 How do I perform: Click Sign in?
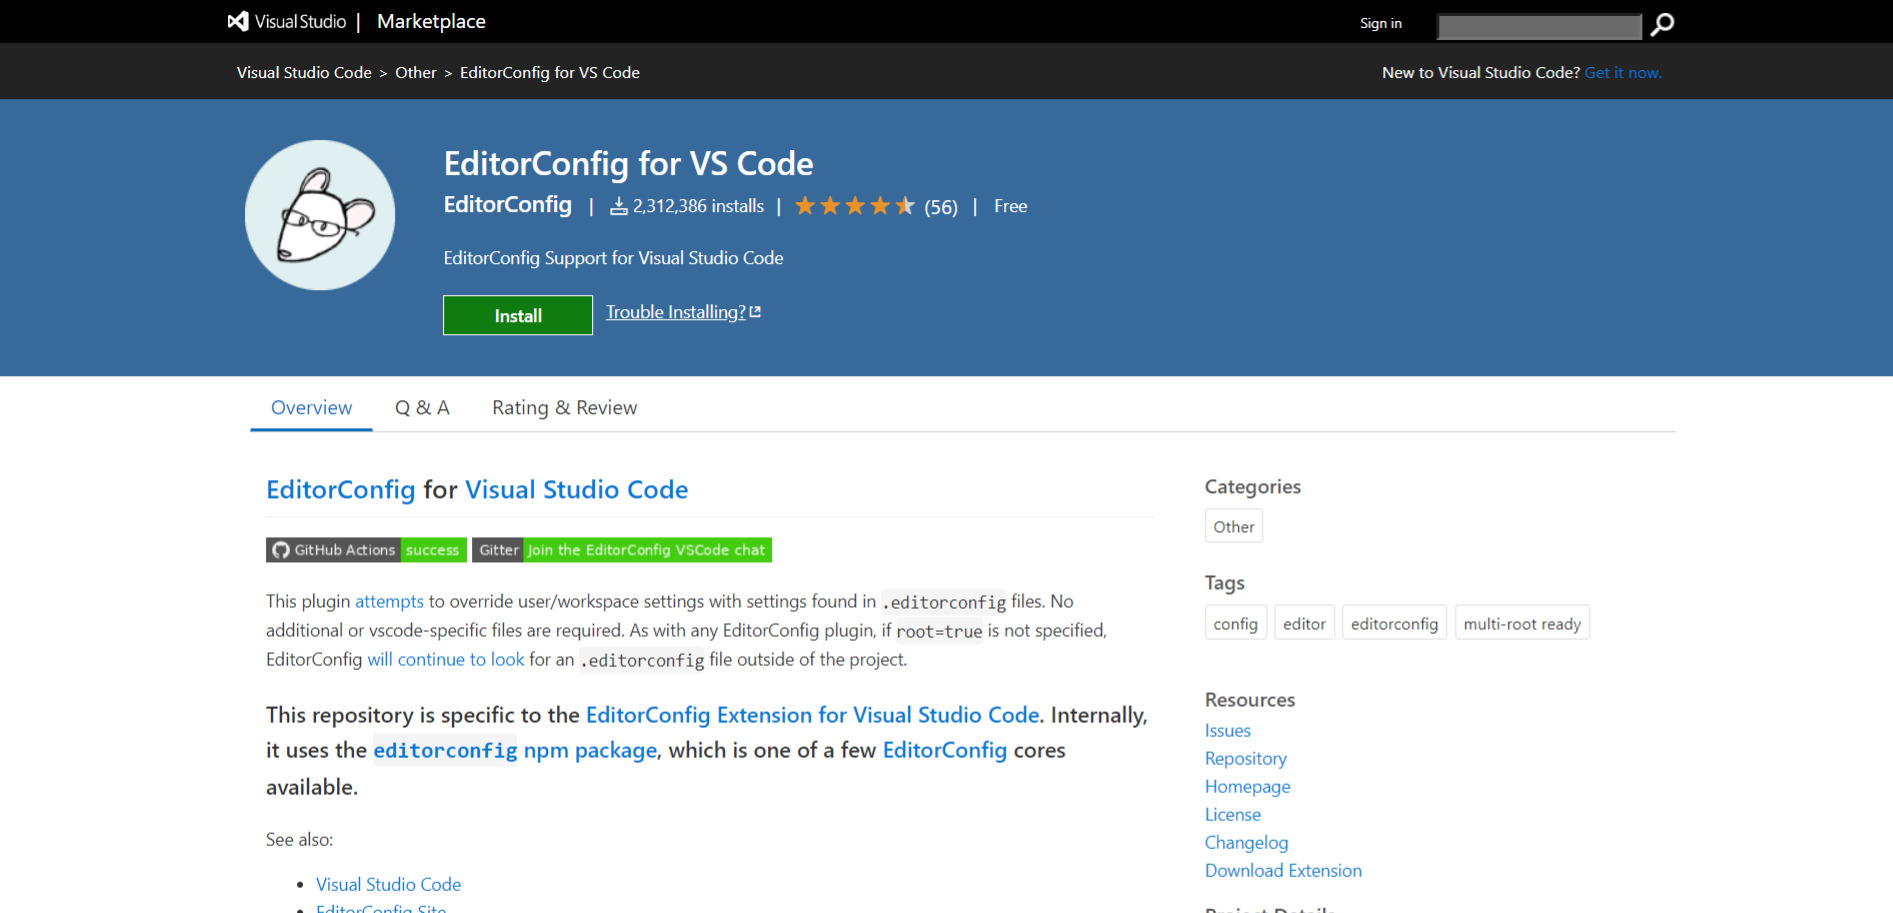1381,23
